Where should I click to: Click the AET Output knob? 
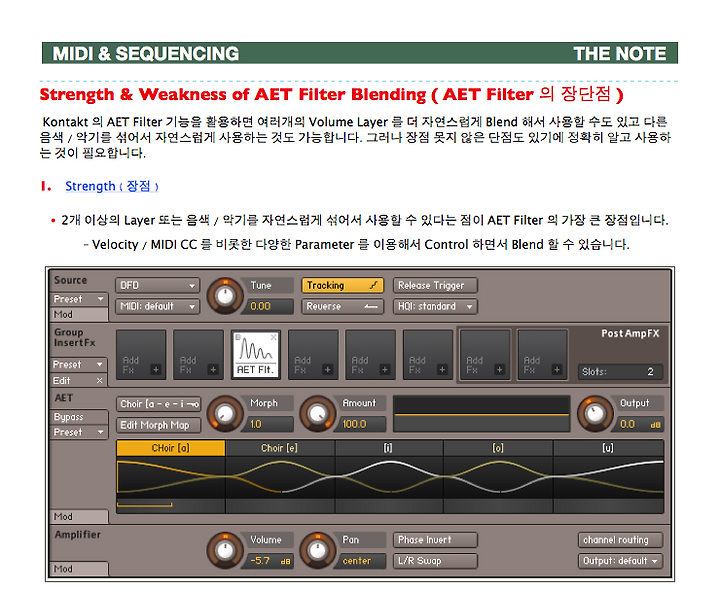coord(595,414)
